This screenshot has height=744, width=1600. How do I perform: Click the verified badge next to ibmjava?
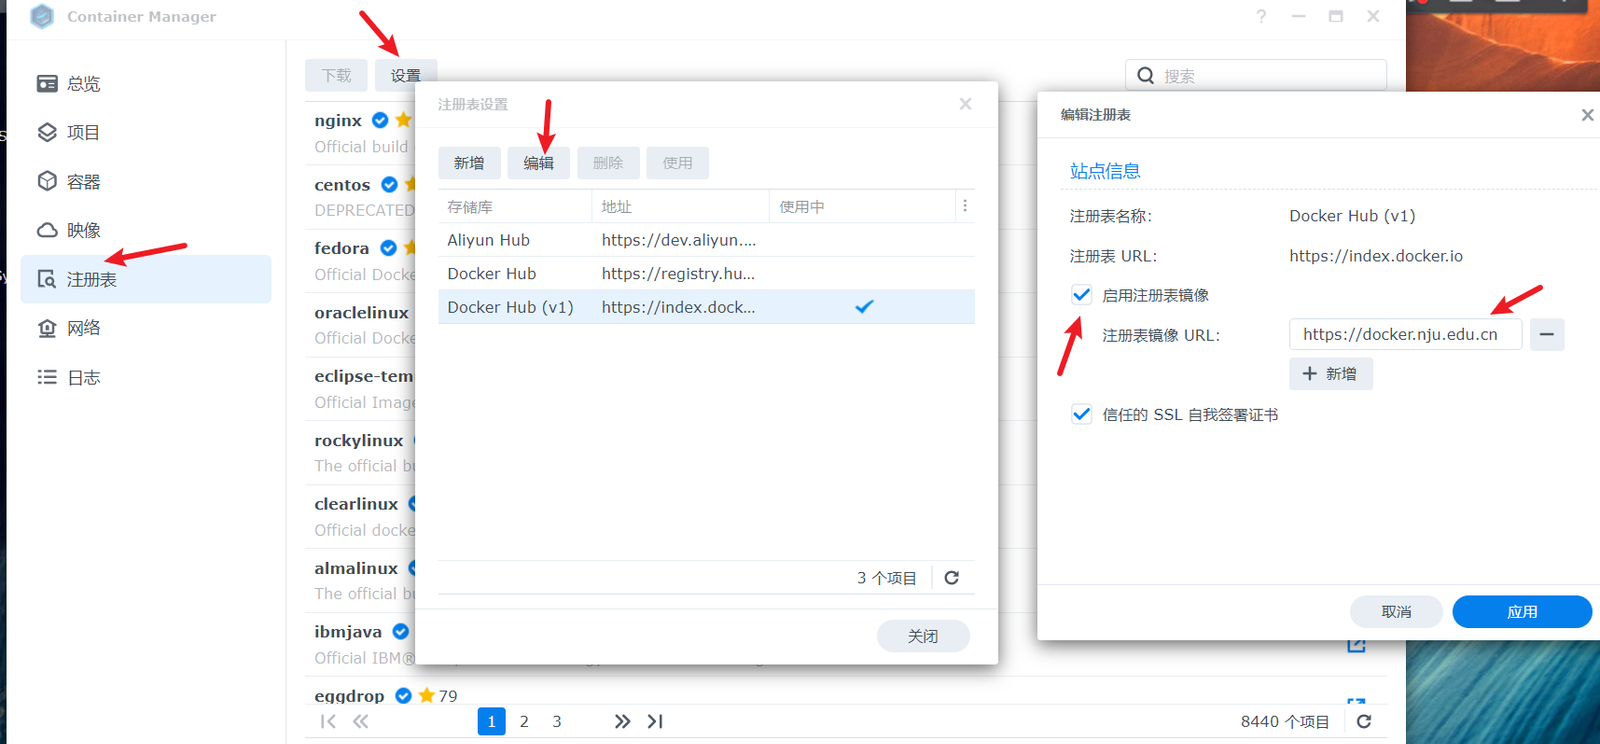tap(400, 631)
